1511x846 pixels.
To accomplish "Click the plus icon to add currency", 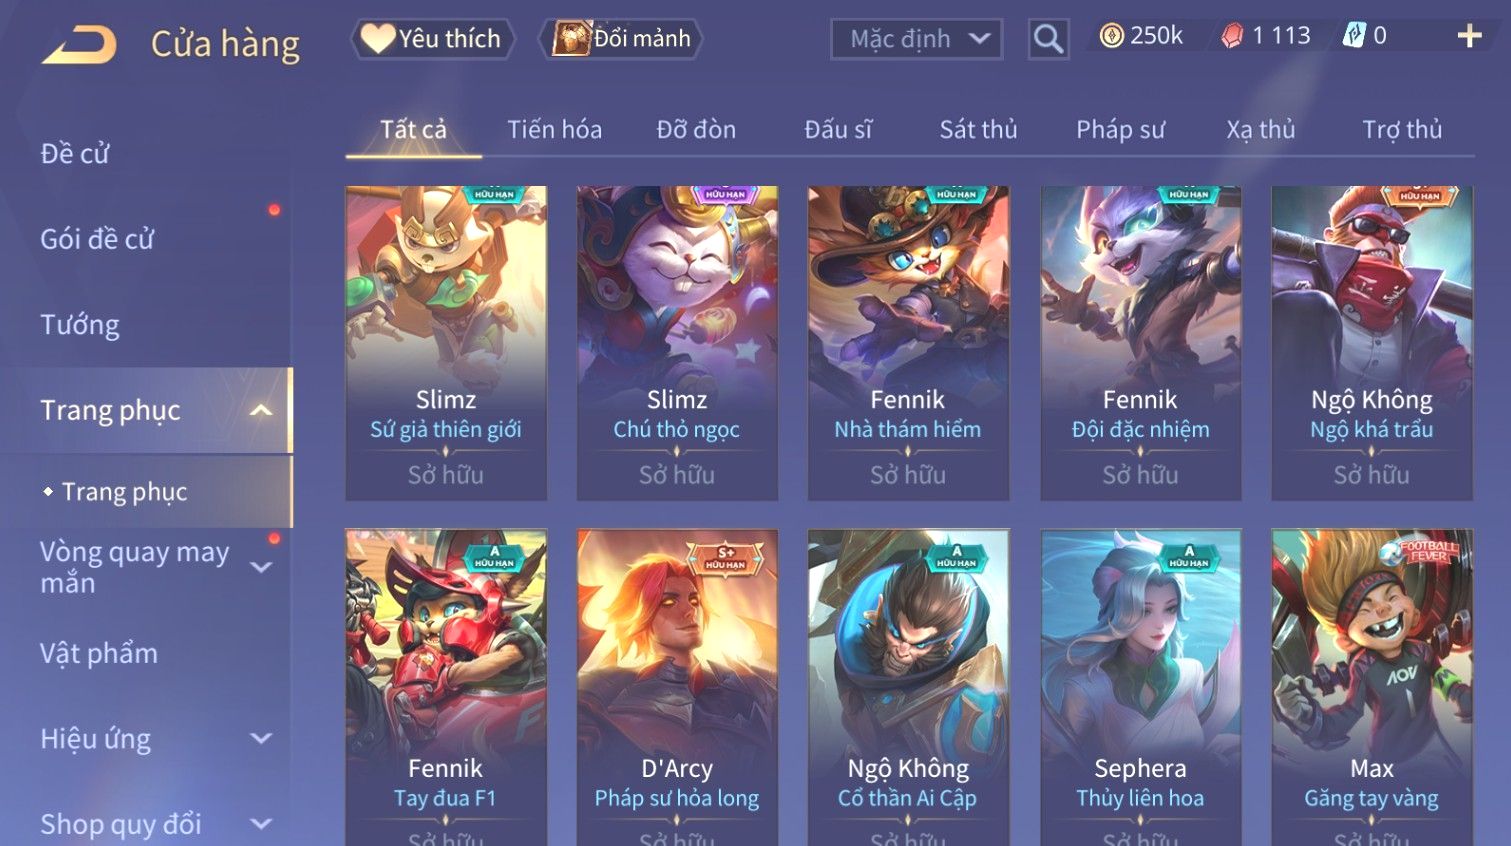I will [1469, 36].
